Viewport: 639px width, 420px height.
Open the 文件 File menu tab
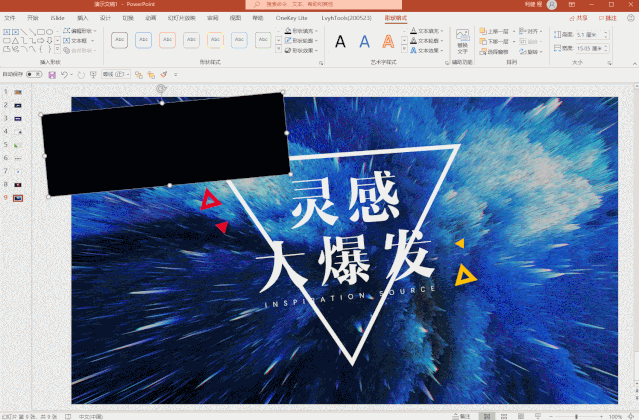(9, 18)
